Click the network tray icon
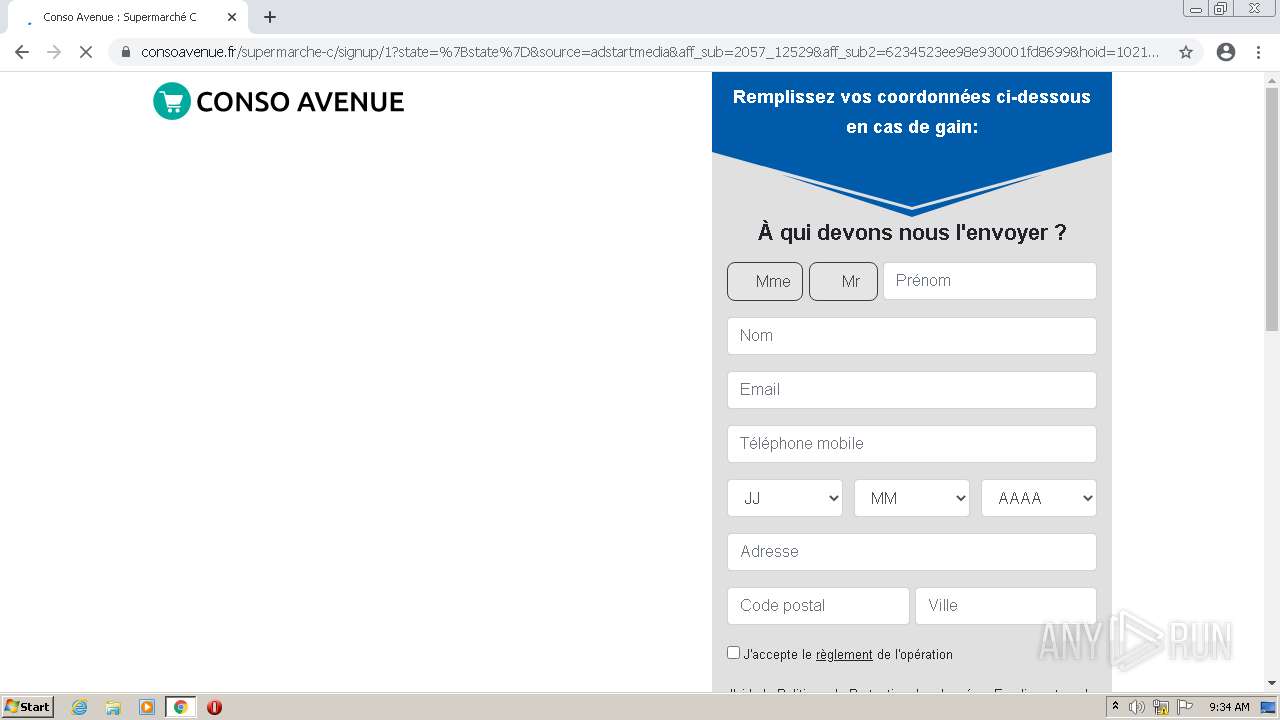Image resolution: width=1280 pixels, height=720 pixels. (1161, 707)
